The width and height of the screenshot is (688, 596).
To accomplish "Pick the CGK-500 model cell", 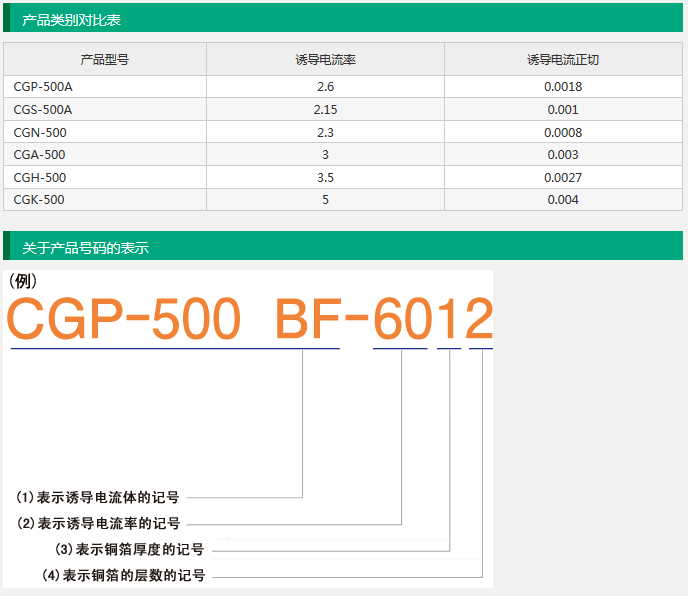I will click(x=40, y=200).
